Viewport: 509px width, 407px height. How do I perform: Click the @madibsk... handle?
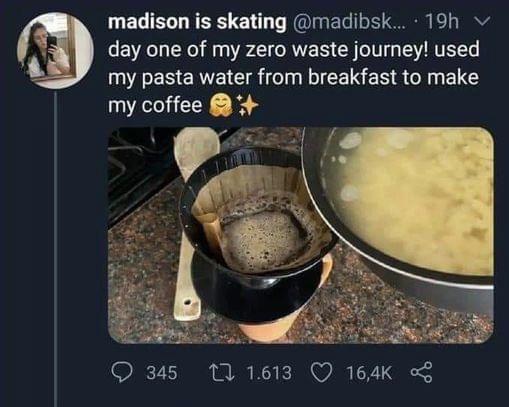(x=350, y=22)
